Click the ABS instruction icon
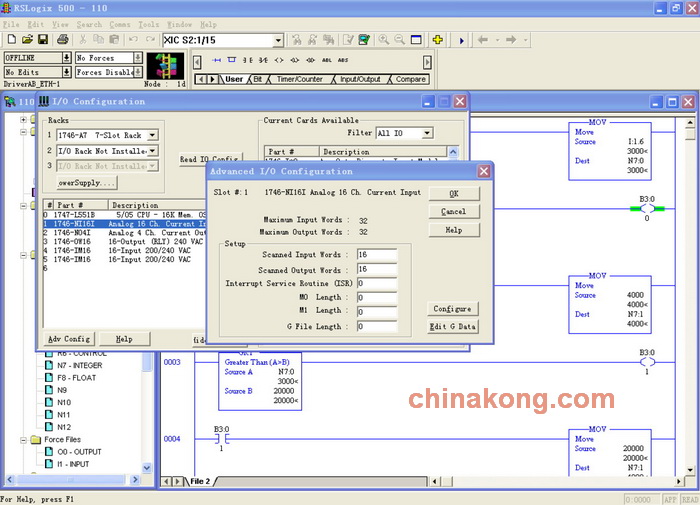The height and width of the screenshot is (505, 700). coord(342,60)
